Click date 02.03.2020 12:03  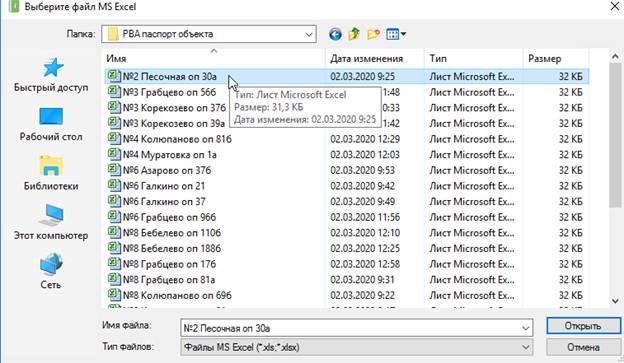(365, 155)
